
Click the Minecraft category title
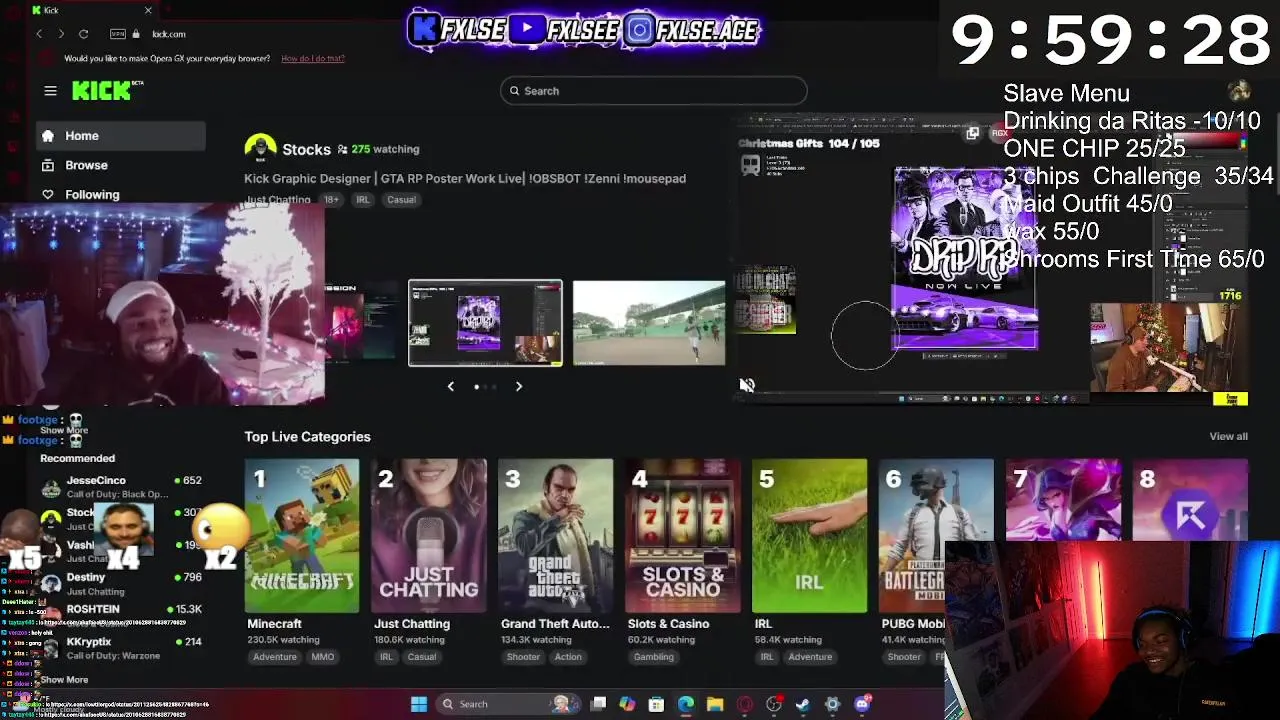[x=274, y=624]
